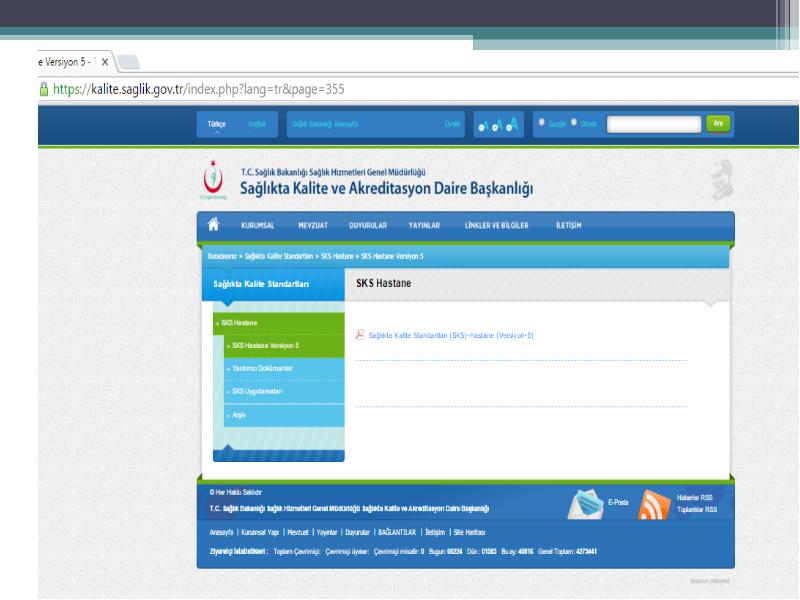Open the İLETİŞİM menu

(x=568, y=225)
